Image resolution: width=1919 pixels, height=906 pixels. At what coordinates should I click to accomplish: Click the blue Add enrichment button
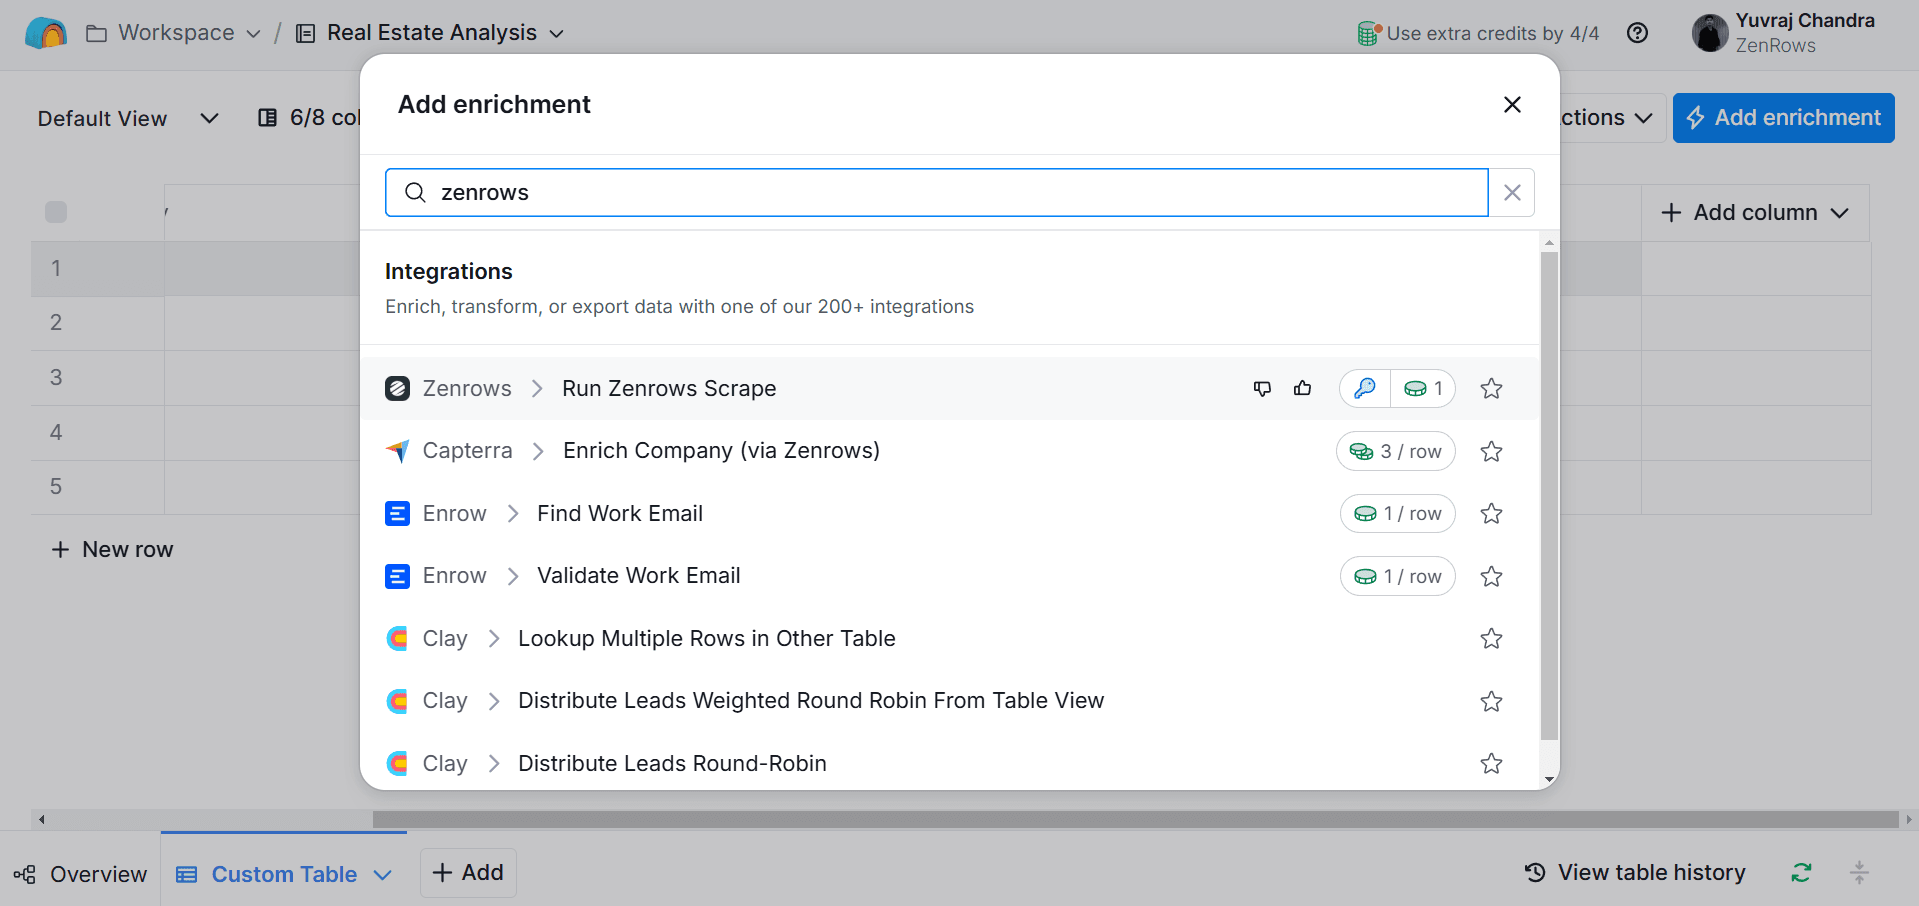click(x=1783, y=118)
